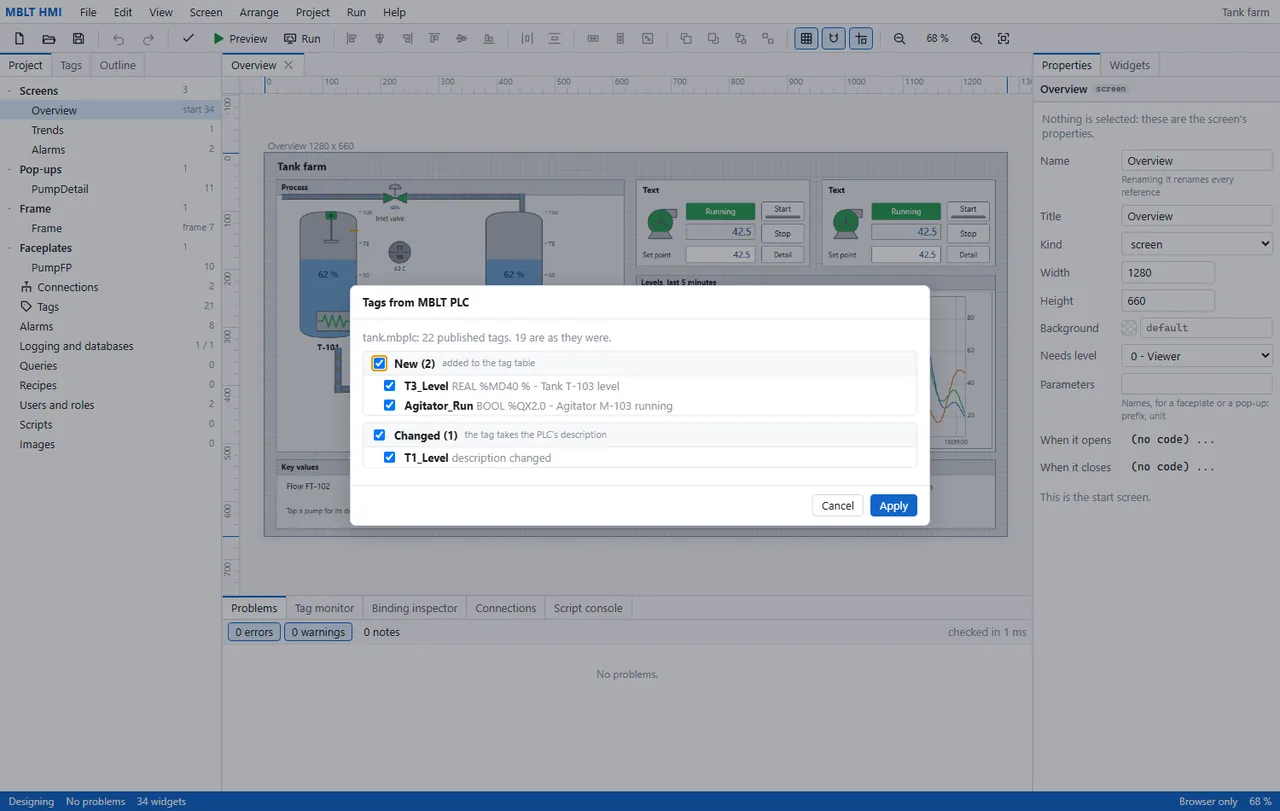1280x811 pixels.
Task: Click the Background color swatch
Action: pyautogui.click(x=1130, y=328)
